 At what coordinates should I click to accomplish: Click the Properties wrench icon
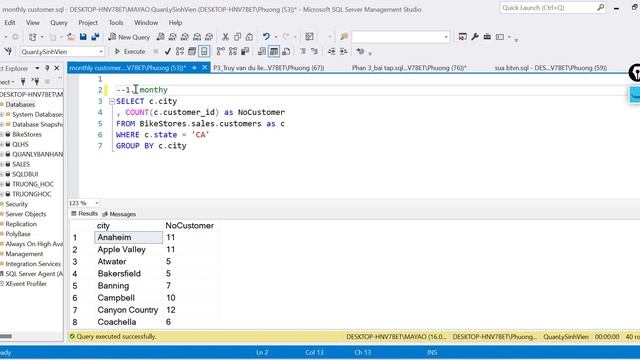click(x=475, y=37)
